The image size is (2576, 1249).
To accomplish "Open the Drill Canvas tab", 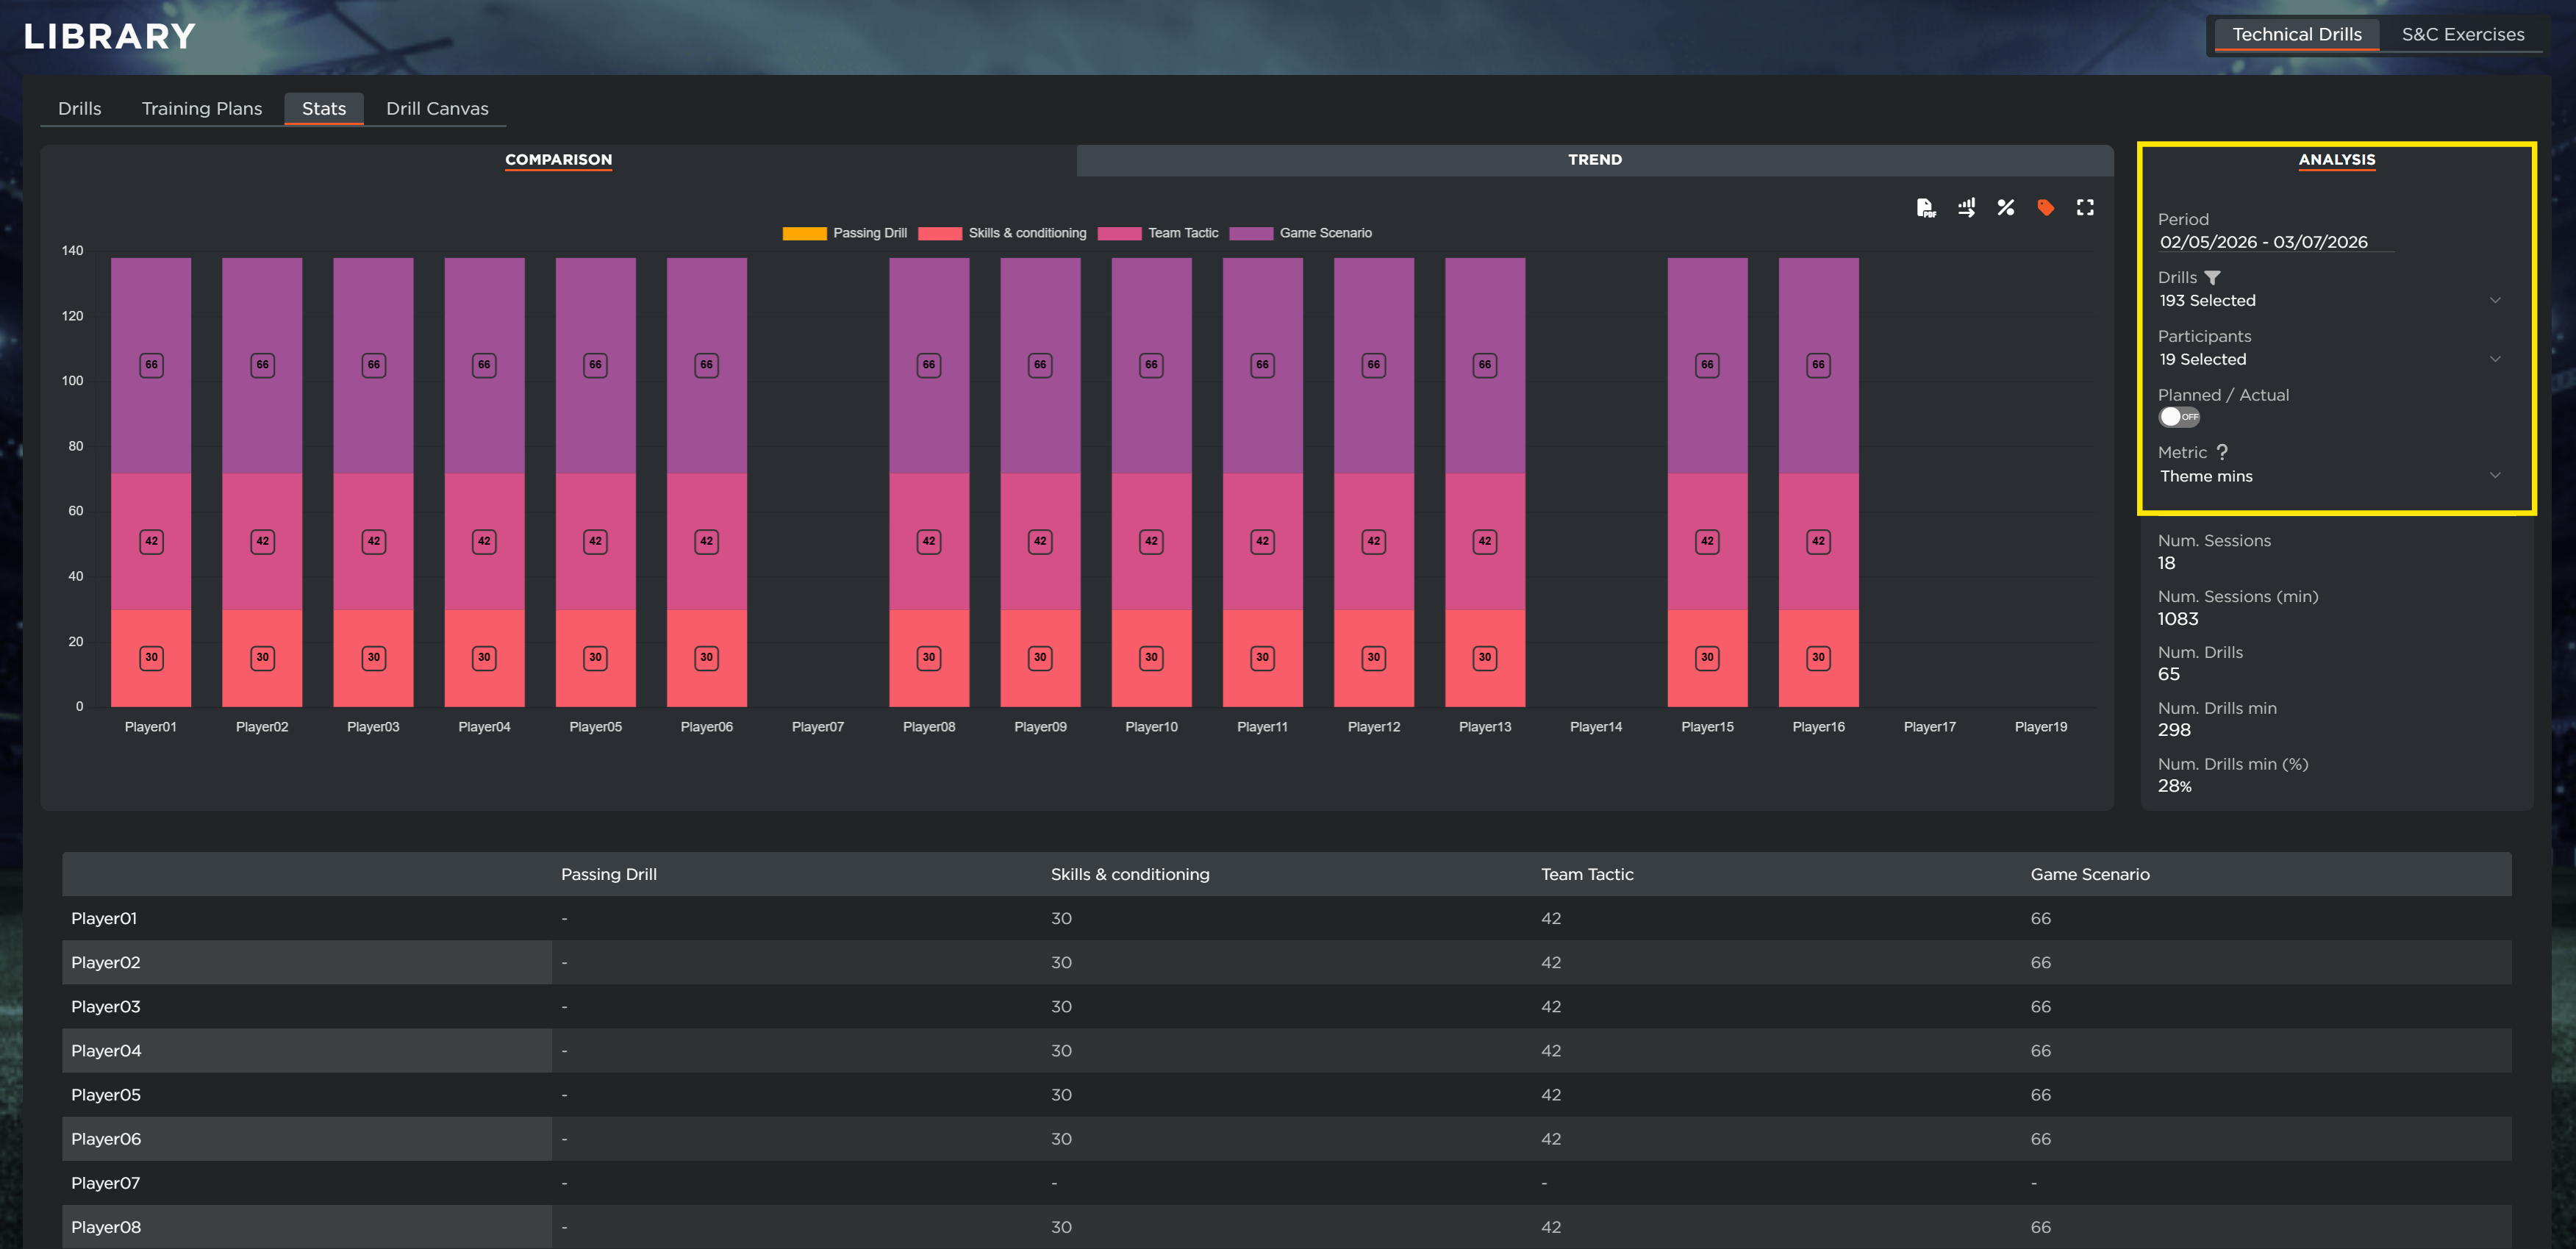I will pyautogui.click(x=437, y=109).
